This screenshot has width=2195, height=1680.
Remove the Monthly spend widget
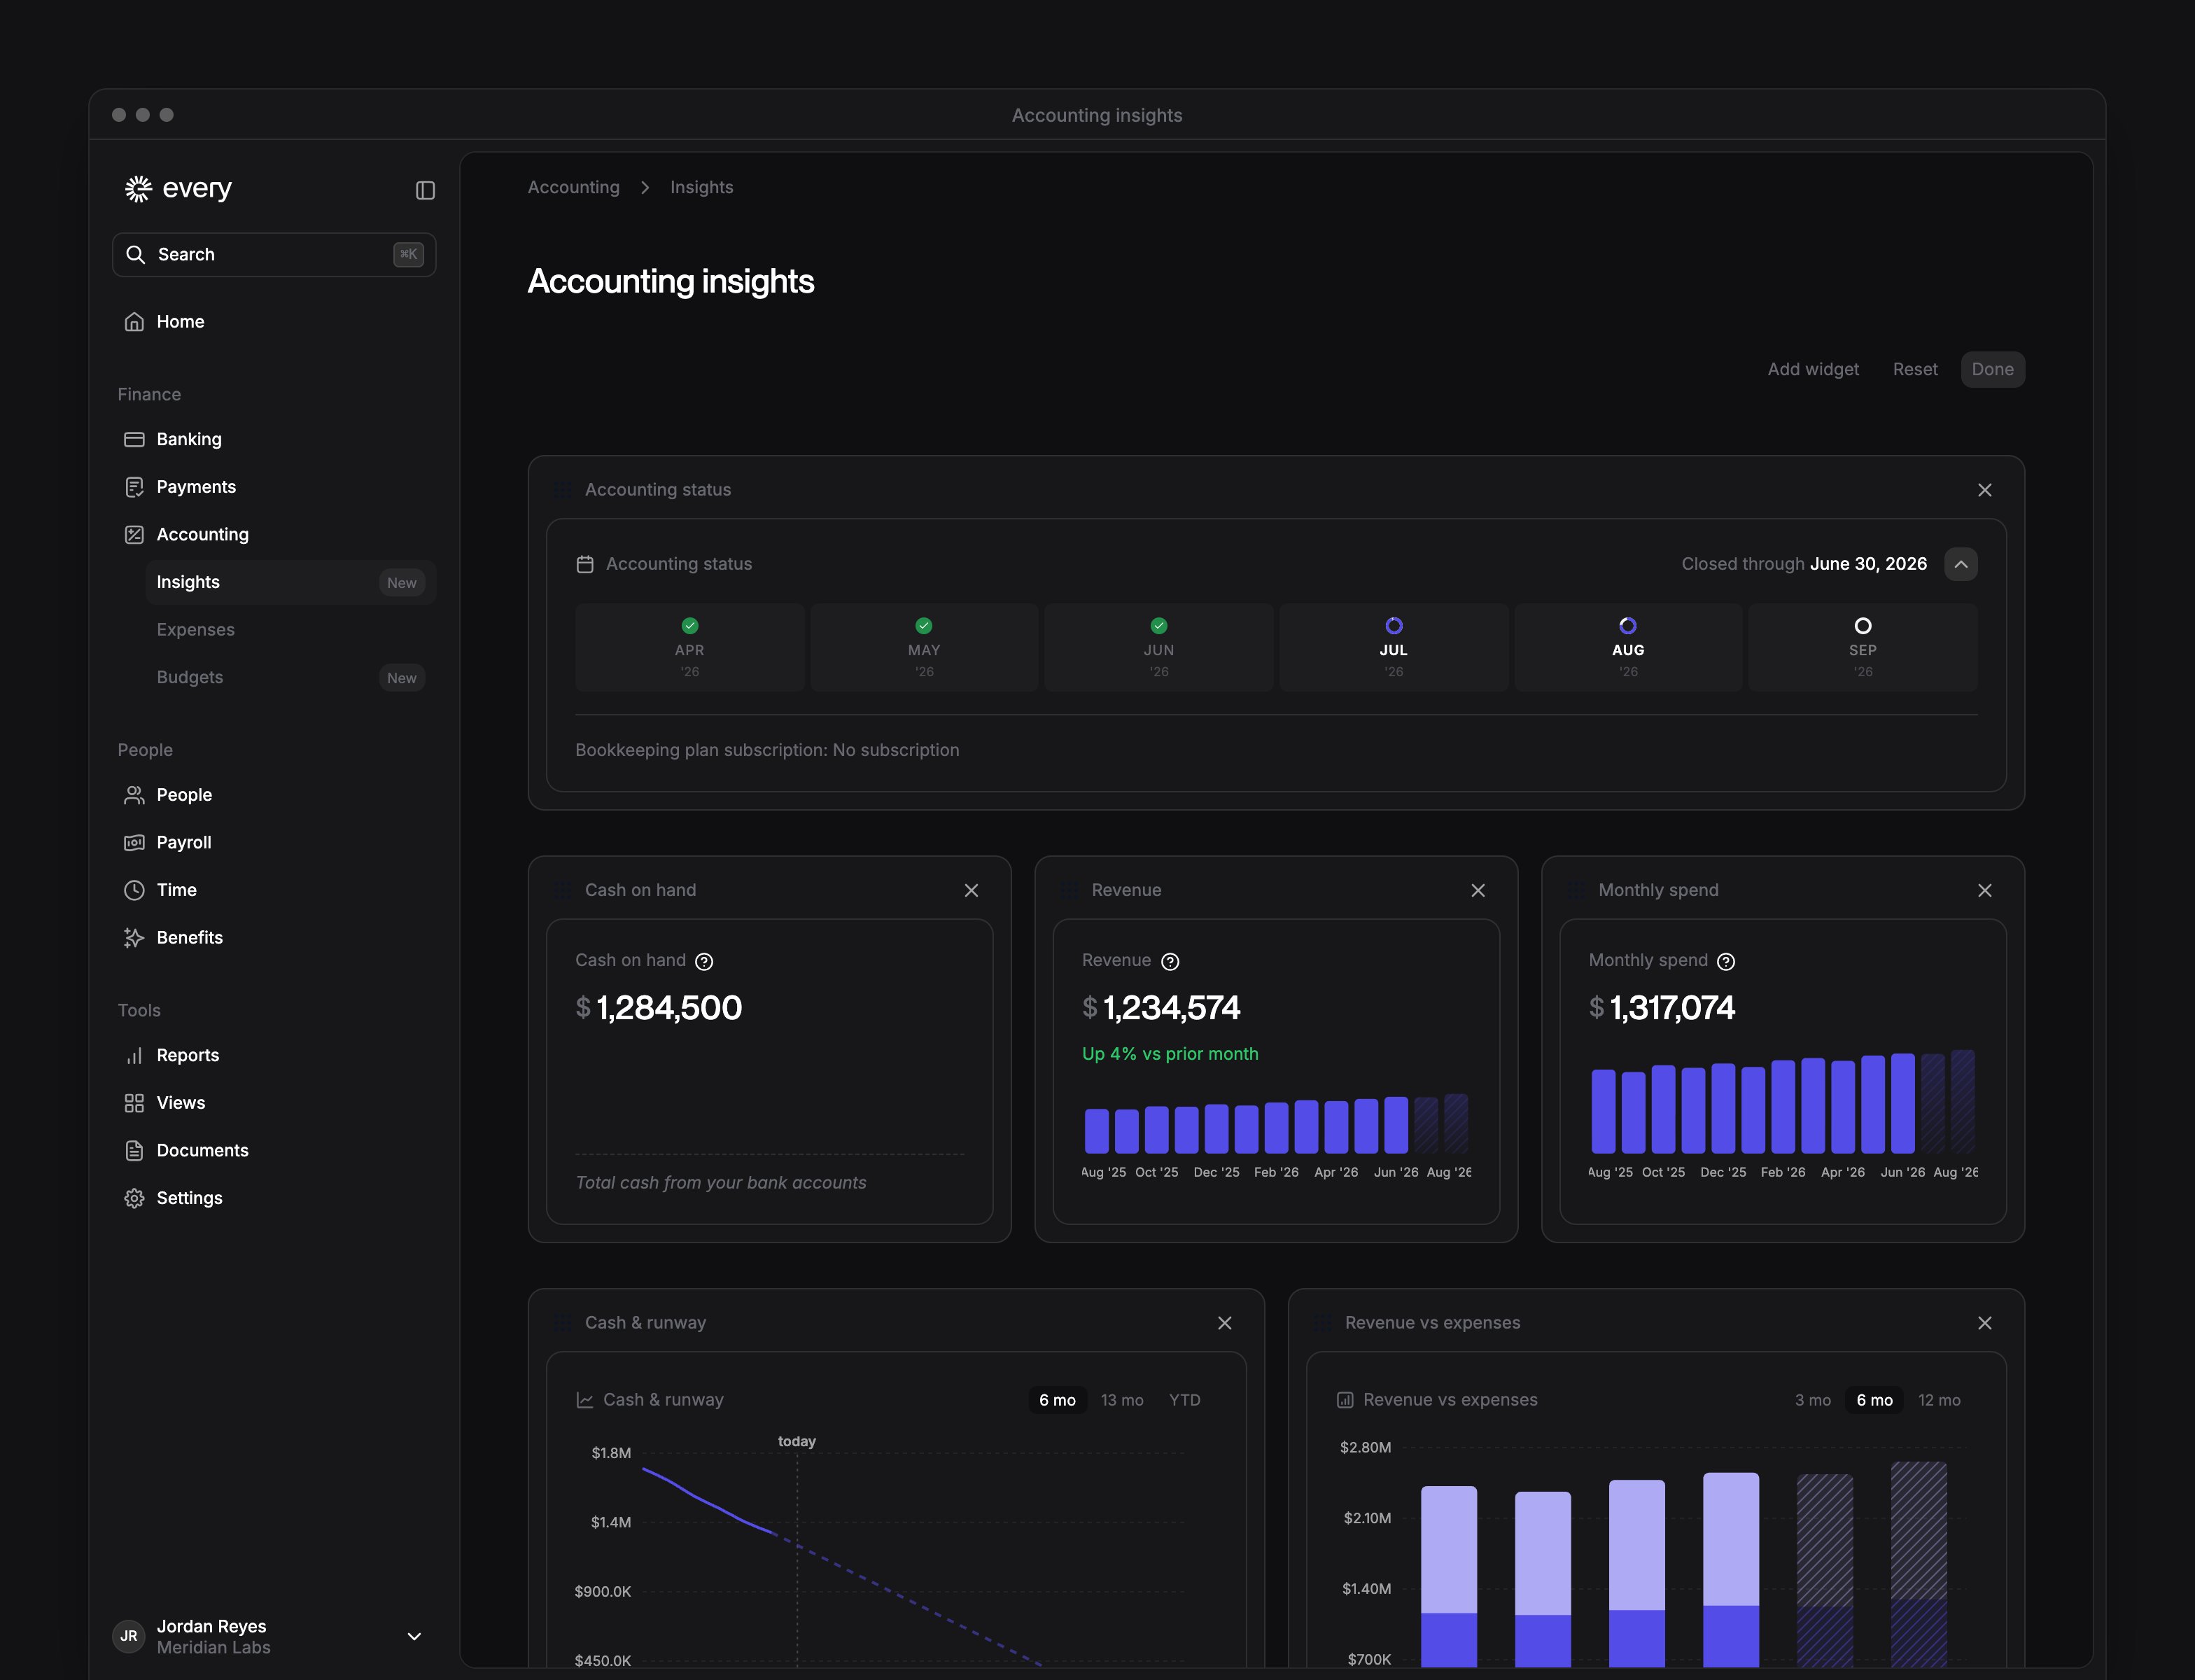[1985, 890]
